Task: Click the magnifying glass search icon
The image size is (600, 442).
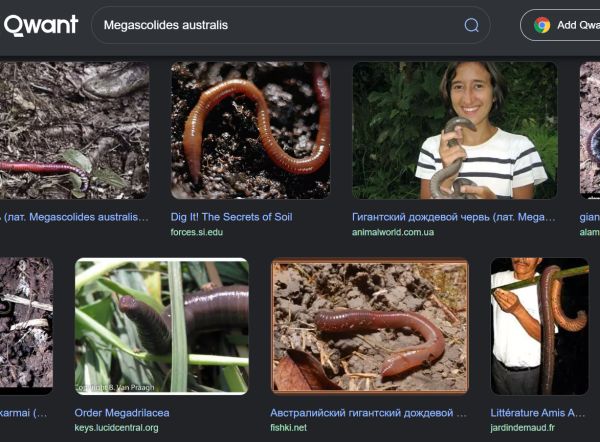Action: (471, 25)
